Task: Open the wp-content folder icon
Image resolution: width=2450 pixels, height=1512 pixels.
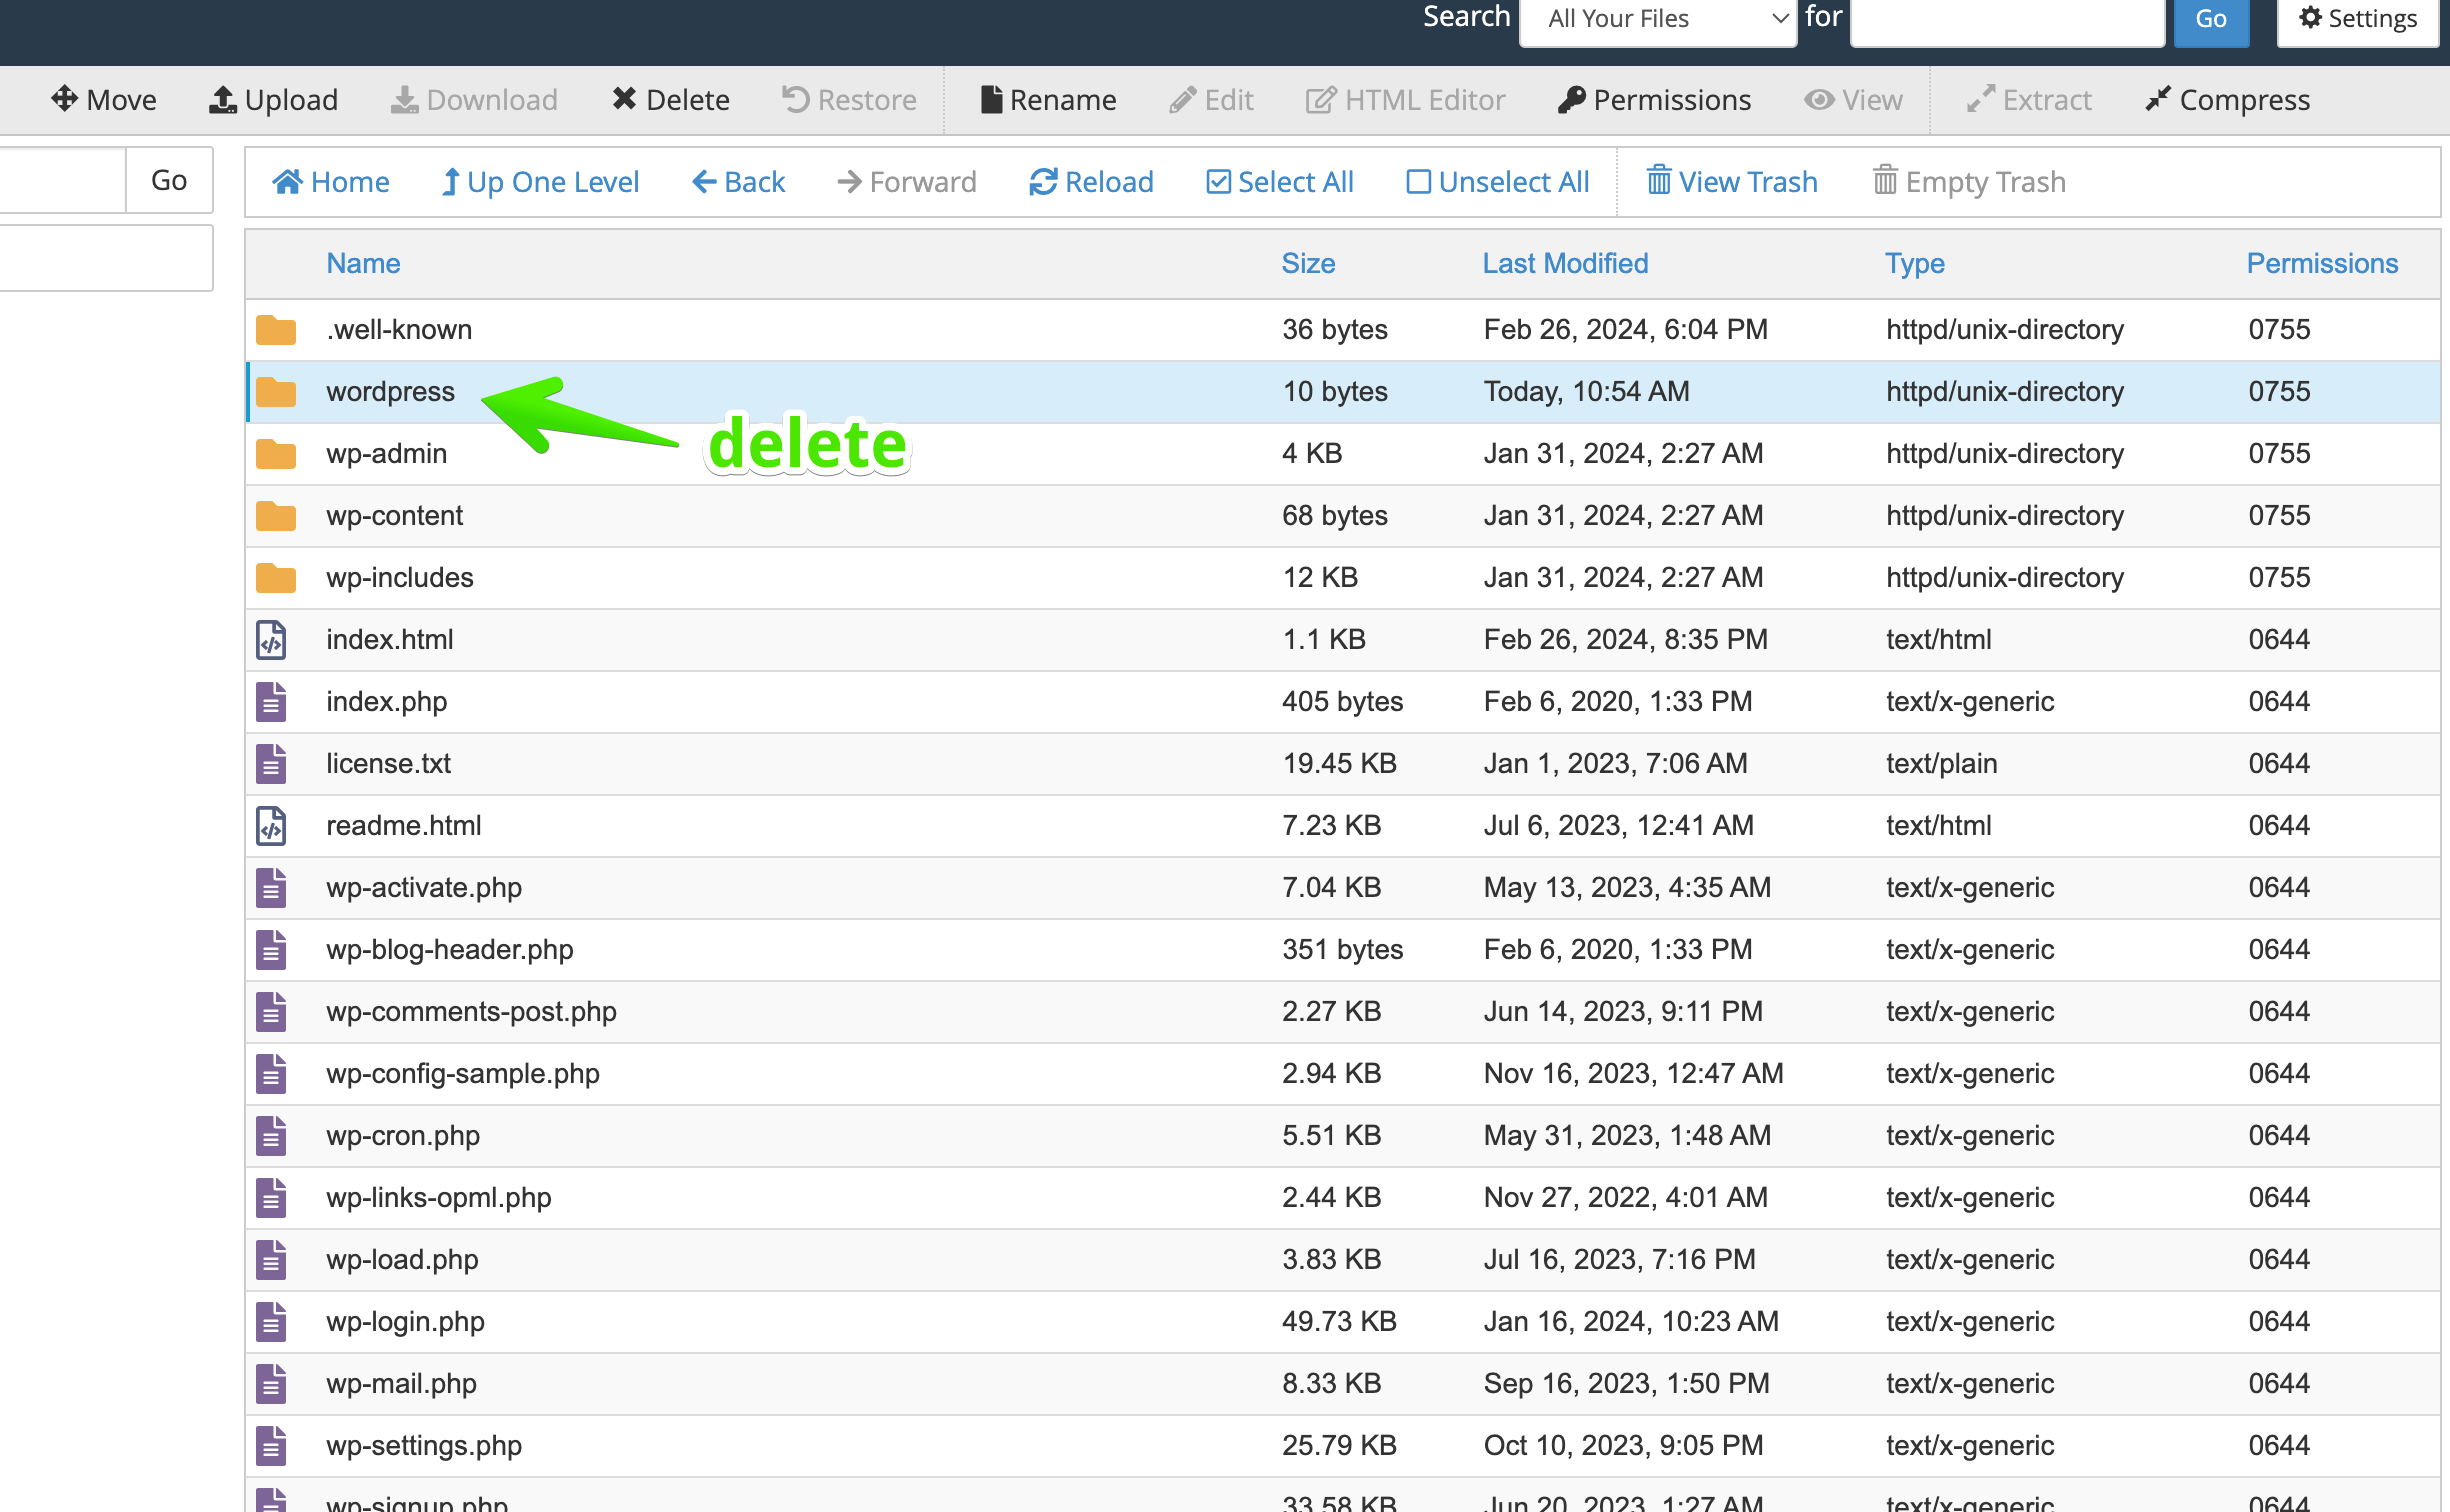Action: [275, 516]
